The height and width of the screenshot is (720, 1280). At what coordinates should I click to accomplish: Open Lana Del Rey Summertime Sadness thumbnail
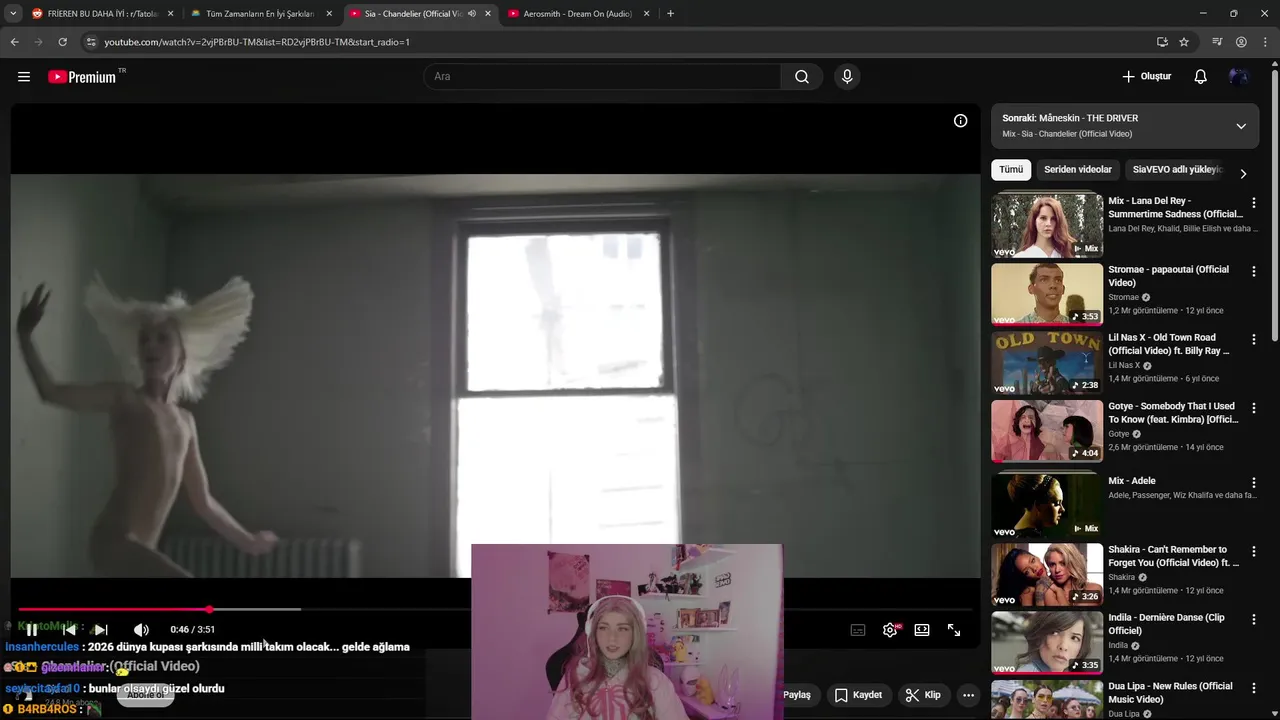1047,225
